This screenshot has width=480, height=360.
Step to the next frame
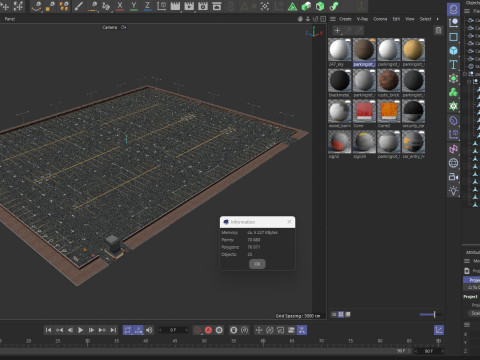pyautogui.click(x=91, y=330)
